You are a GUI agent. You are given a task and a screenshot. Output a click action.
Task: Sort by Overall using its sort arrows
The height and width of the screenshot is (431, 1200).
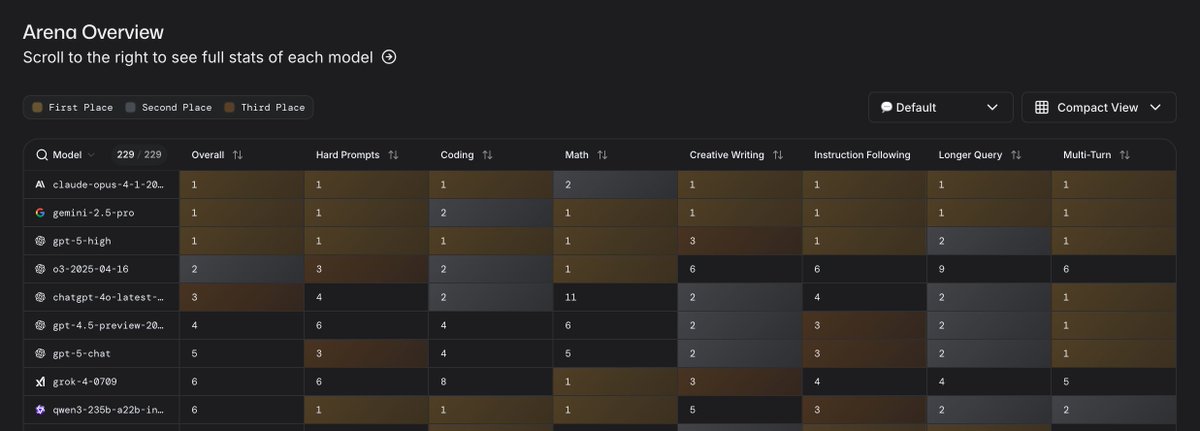click(x=237, y=155)
